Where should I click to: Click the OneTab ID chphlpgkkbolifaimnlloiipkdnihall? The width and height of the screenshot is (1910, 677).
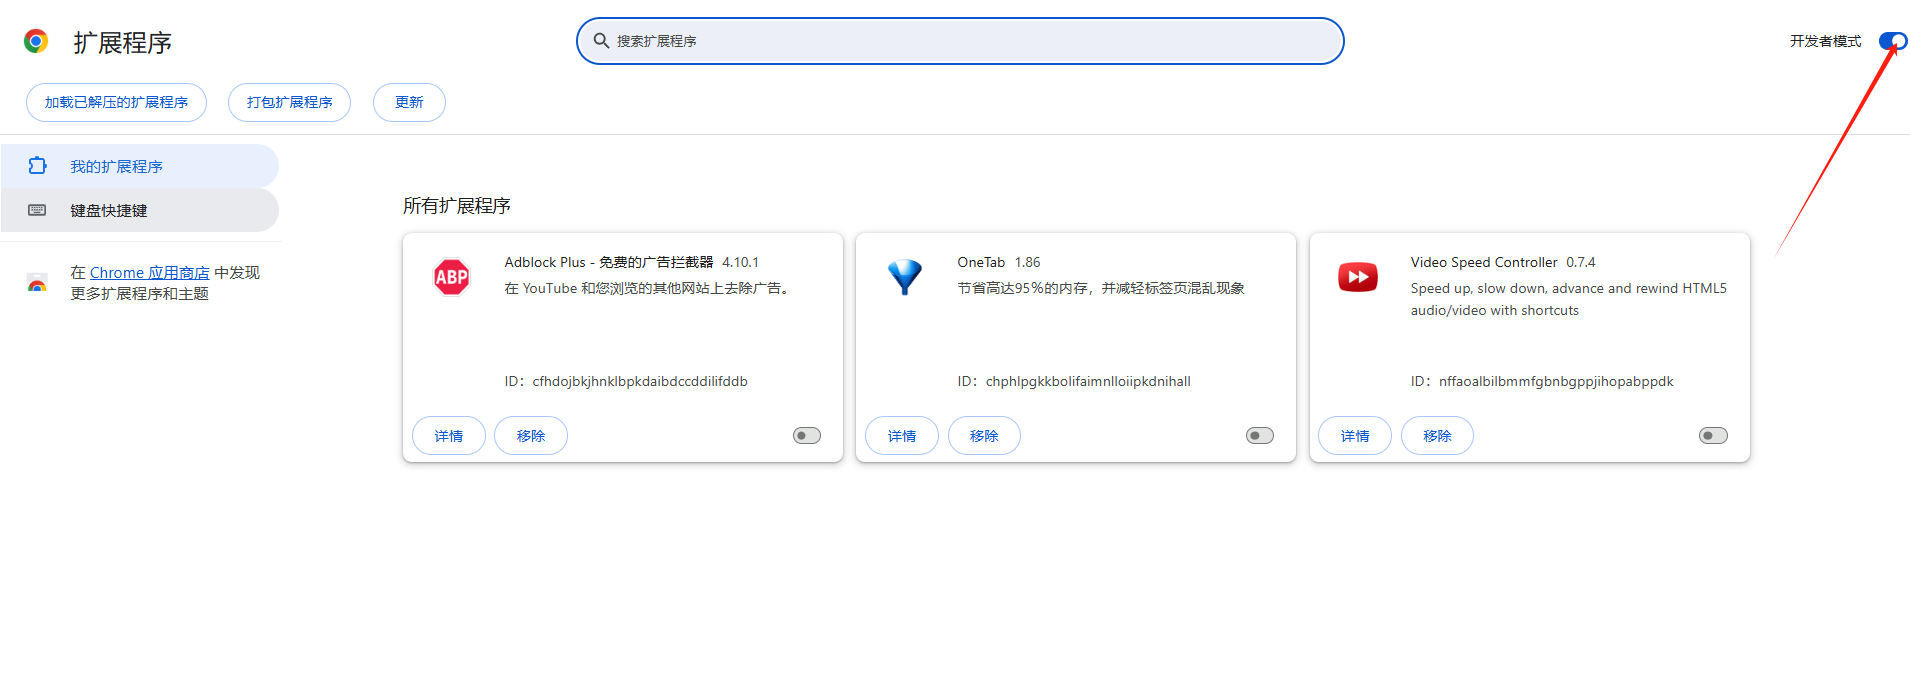tap(1088, 381)
